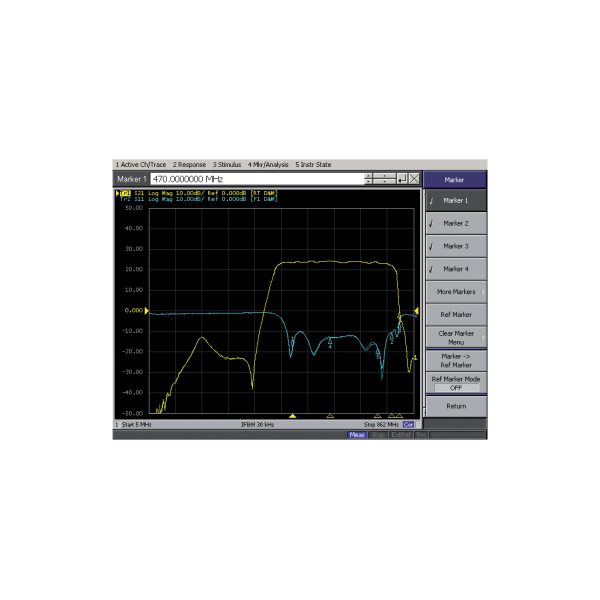Click the Stop 862 MHz label

pos(381,424)
